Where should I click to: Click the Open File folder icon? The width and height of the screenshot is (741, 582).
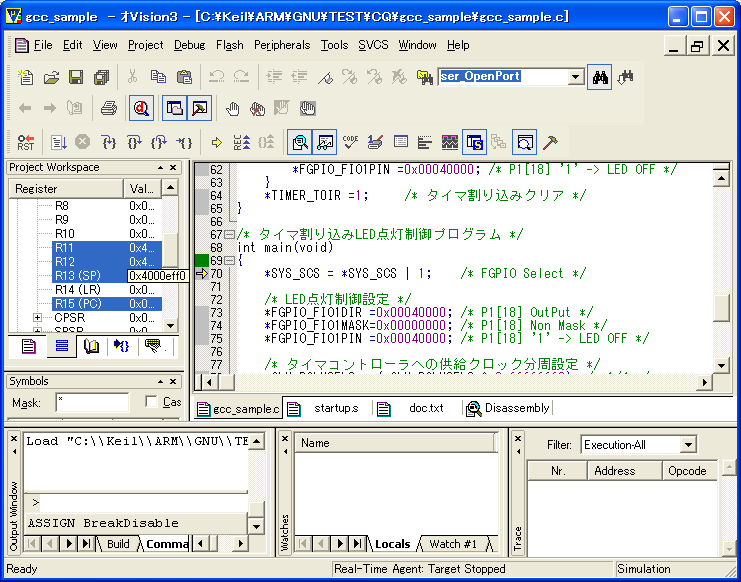tap(51, 77)
